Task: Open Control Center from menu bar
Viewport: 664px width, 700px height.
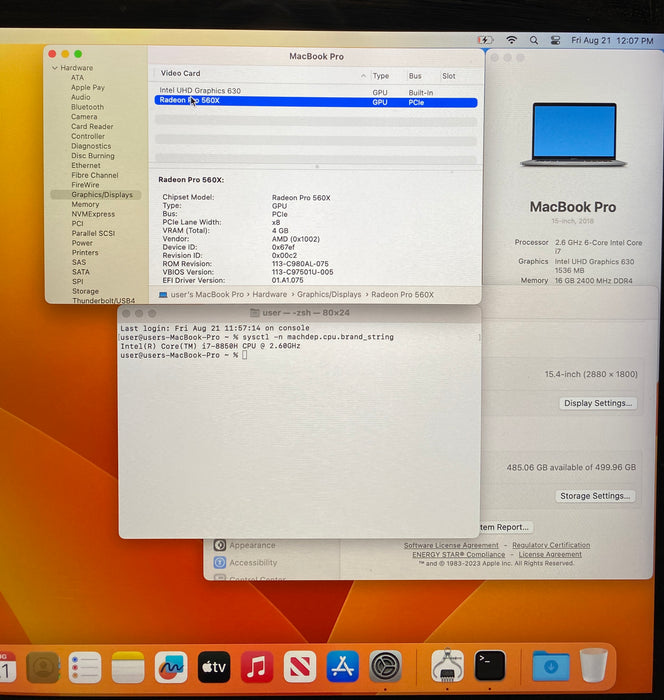Action: point(555,40)
